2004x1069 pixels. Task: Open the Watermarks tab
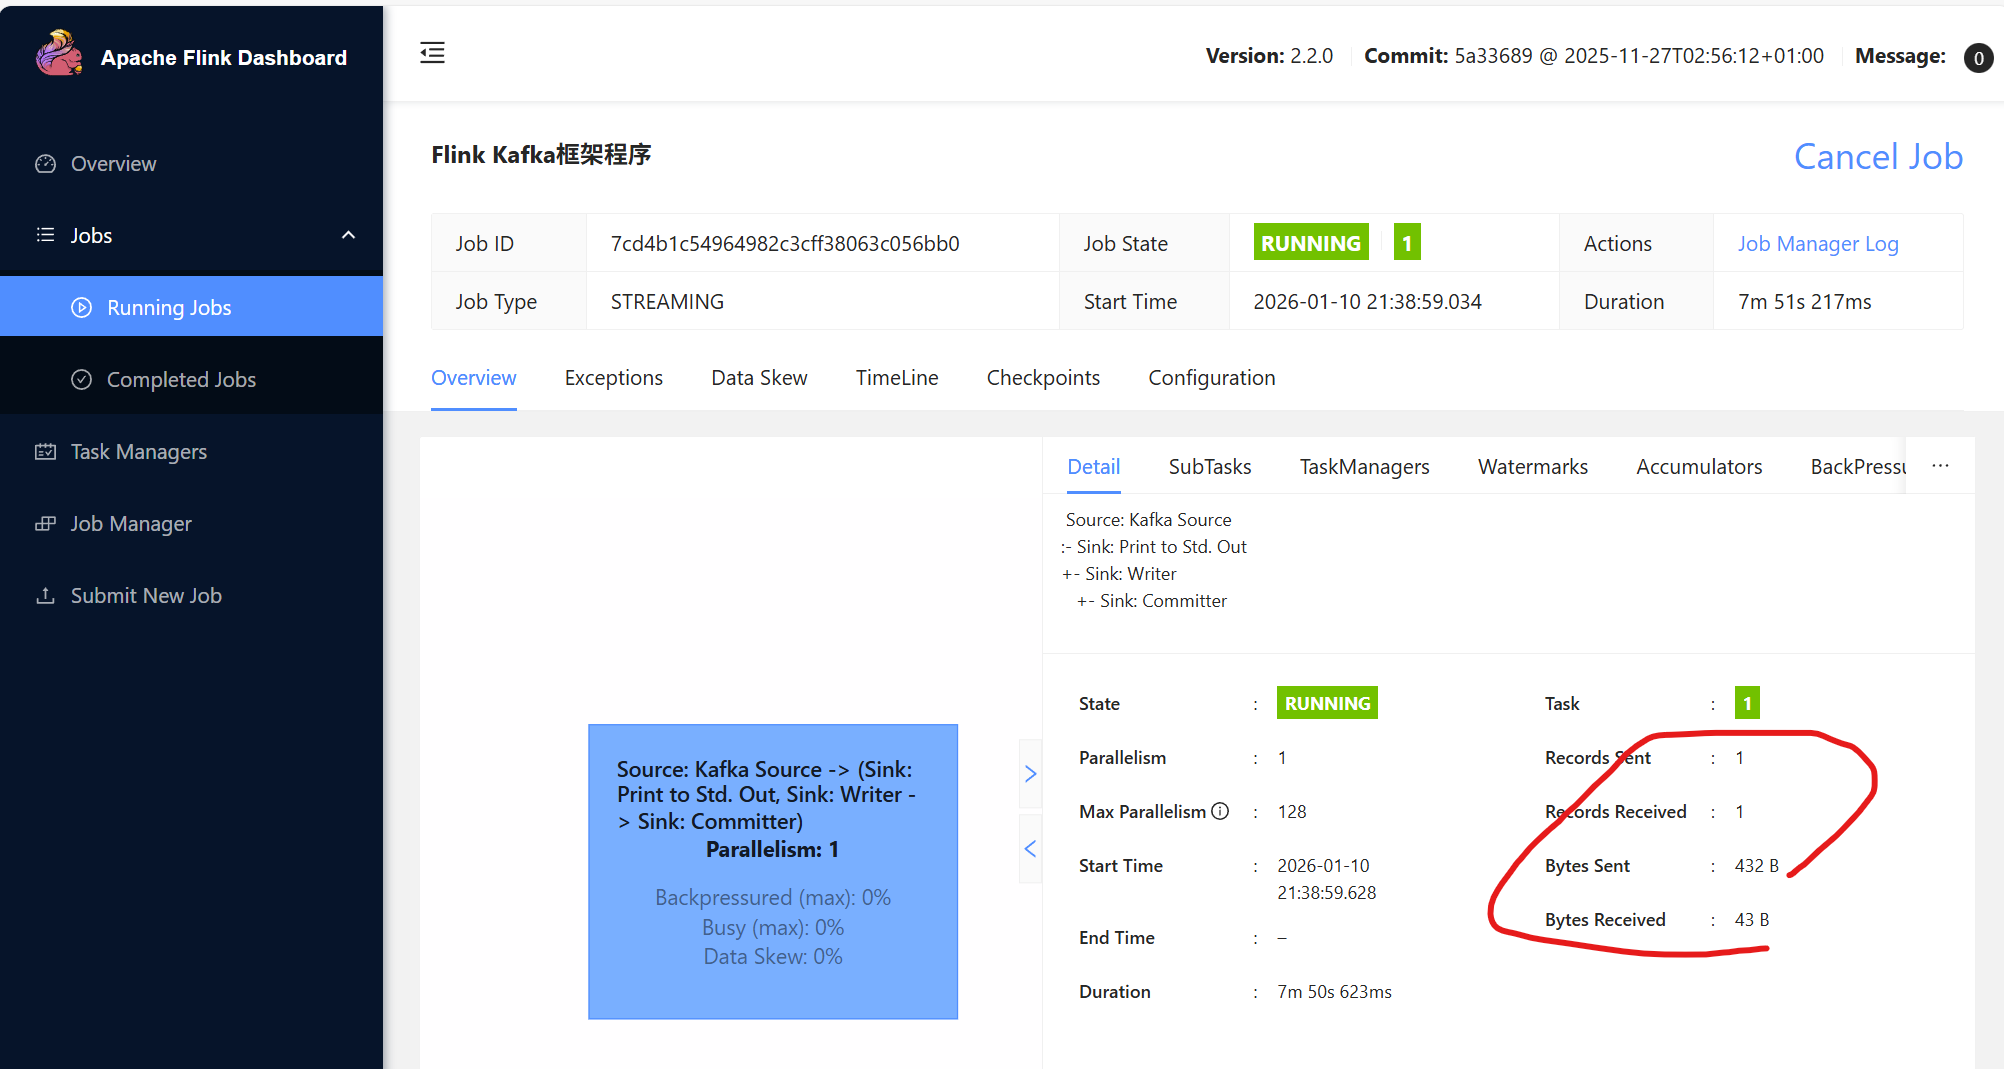(1532, 467)
